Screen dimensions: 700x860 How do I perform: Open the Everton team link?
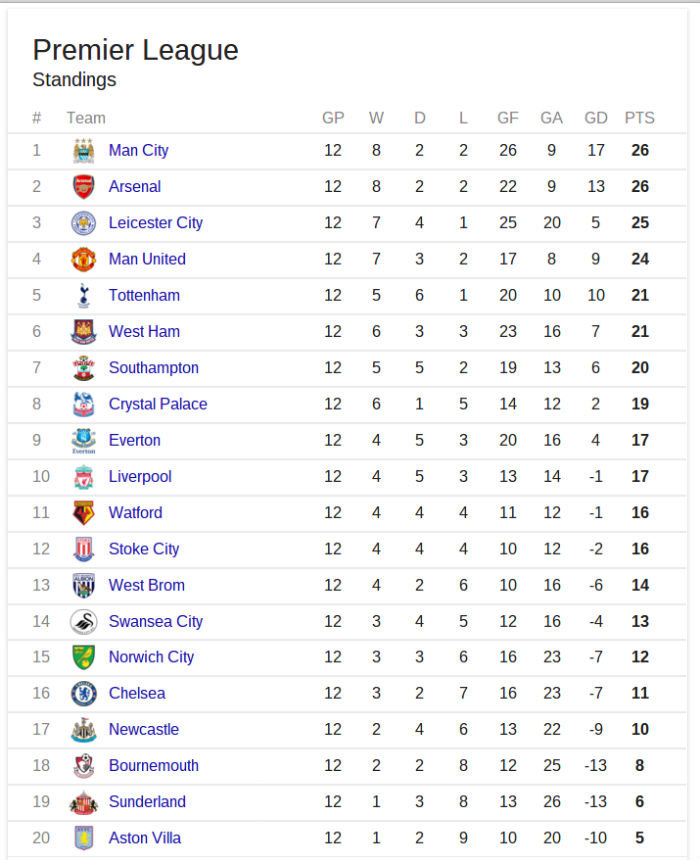click(134, 440)
